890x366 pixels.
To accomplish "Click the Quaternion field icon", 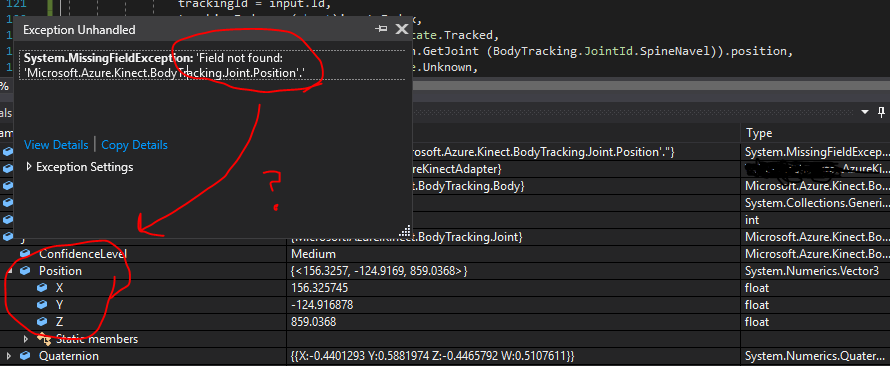I will click(x=25, y=356).
